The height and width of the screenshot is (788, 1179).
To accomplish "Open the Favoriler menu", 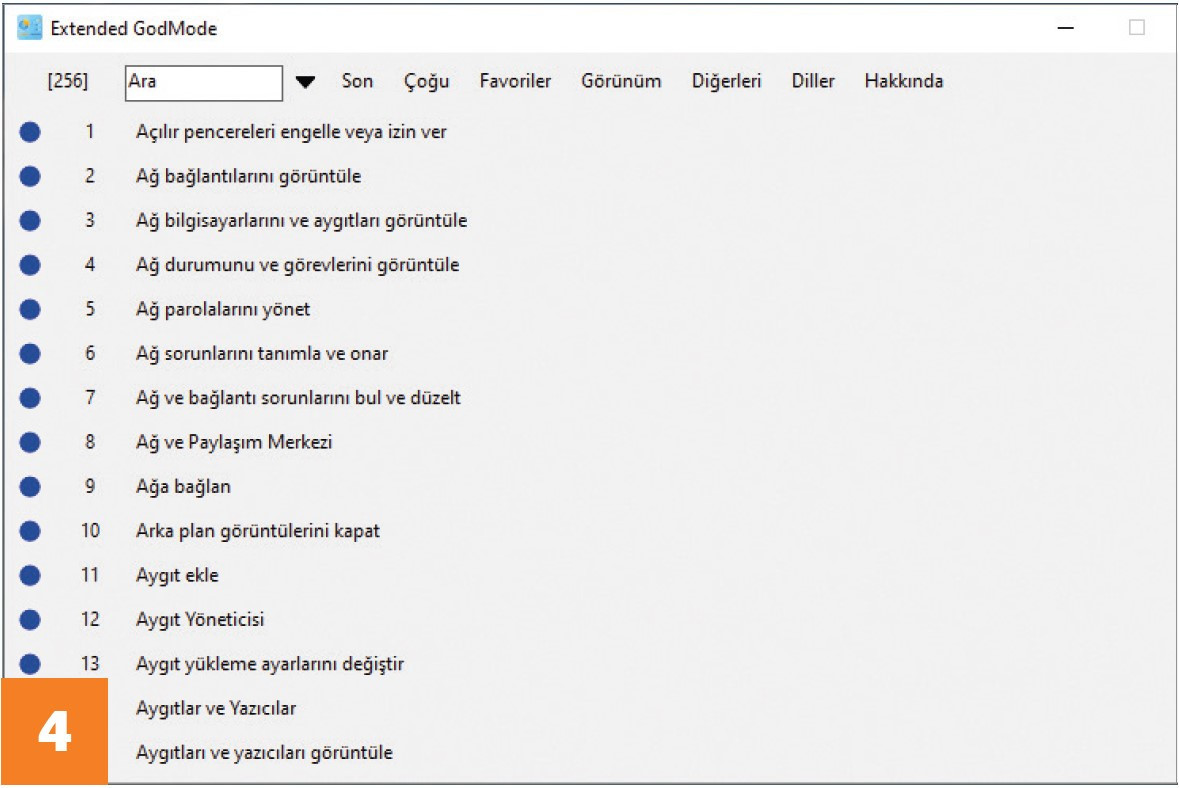I will (x=515, y=81).
